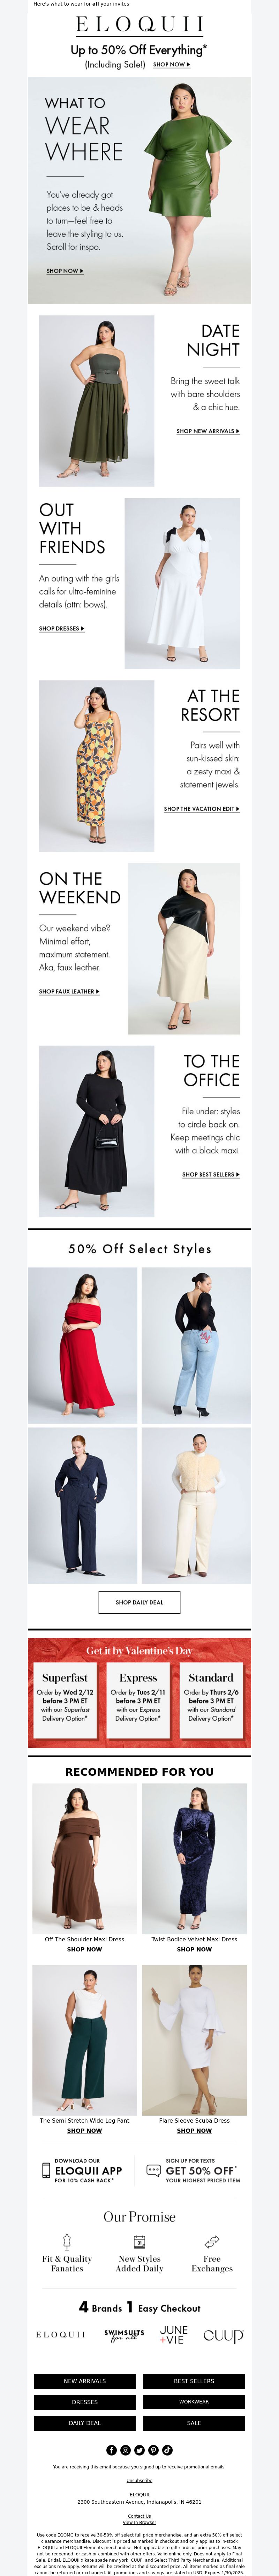The image size is (279, 2576).
Task: Open the Instagram social icon
Action: pyautogui.click(x=125, y=2450)
